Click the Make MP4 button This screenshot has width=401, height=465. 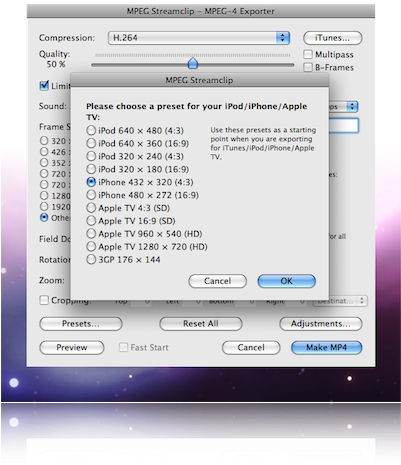coord(327,348)
